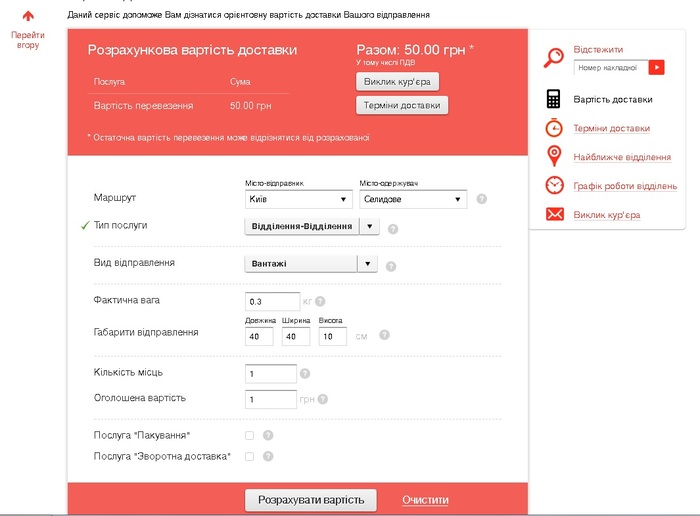Click the envelope courier call icon
The image size is (700, 516).
pyautogui.click(x=553, y=214)
